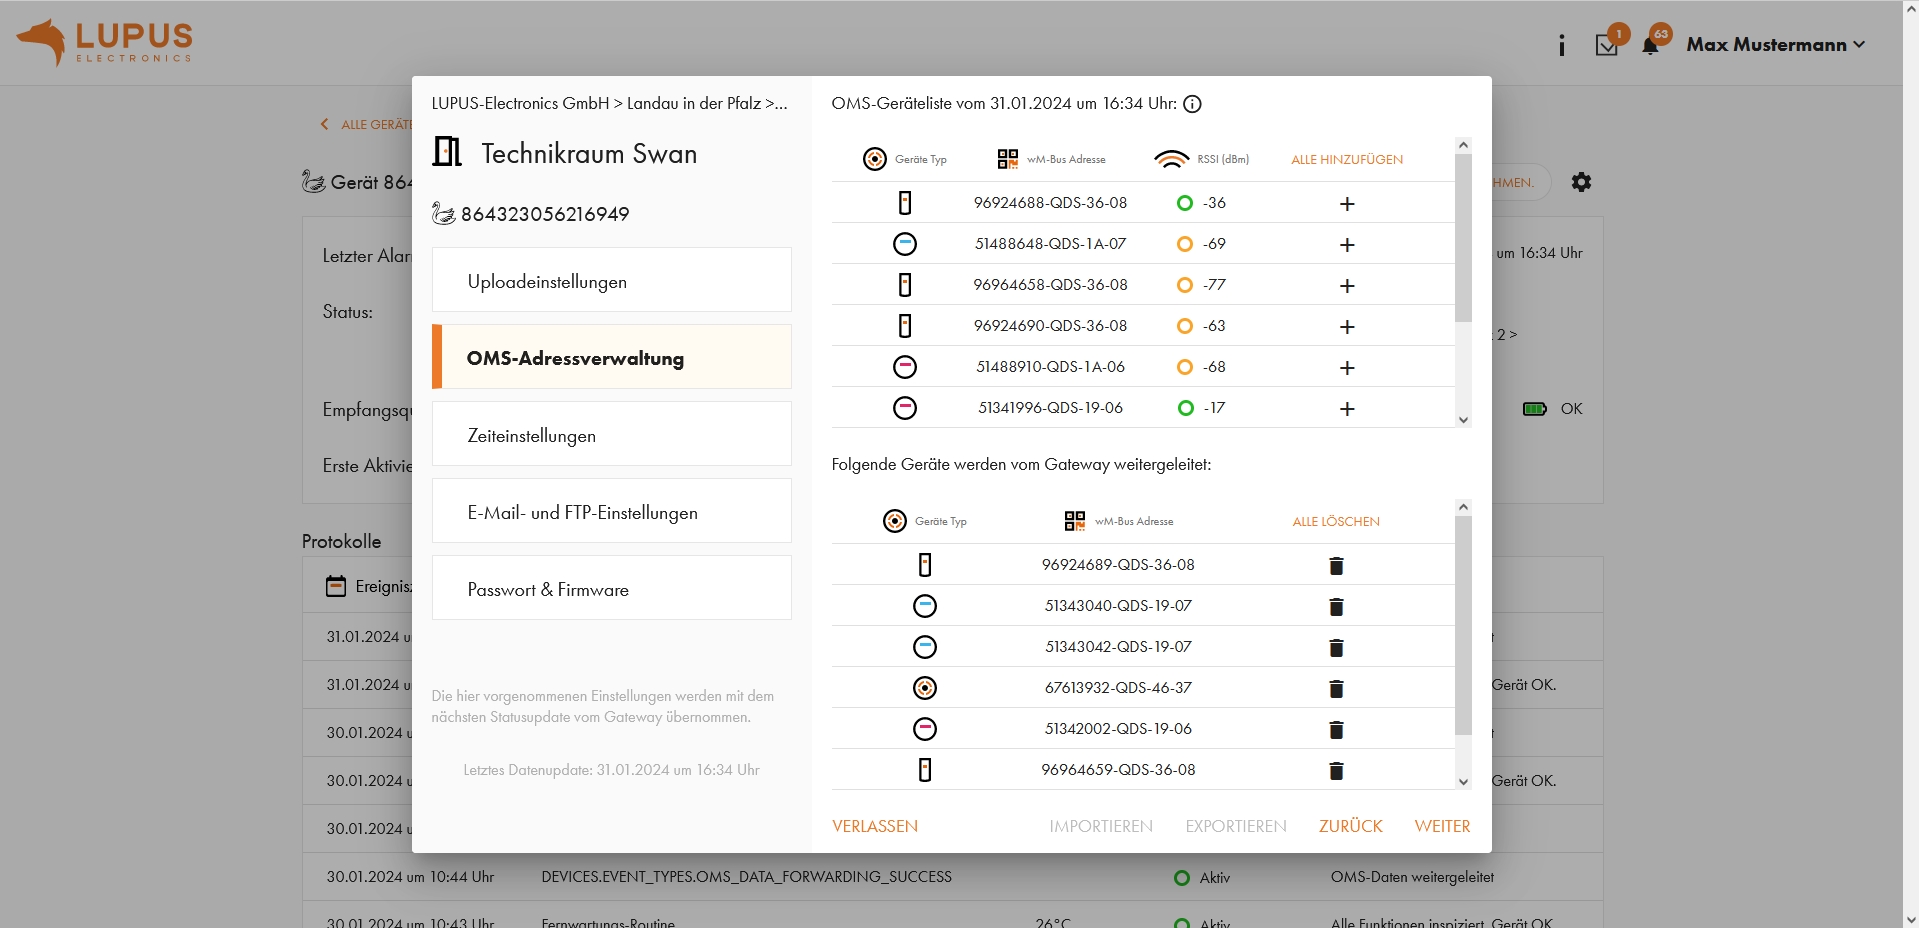Click EXPORTIEREN button

1236,826
